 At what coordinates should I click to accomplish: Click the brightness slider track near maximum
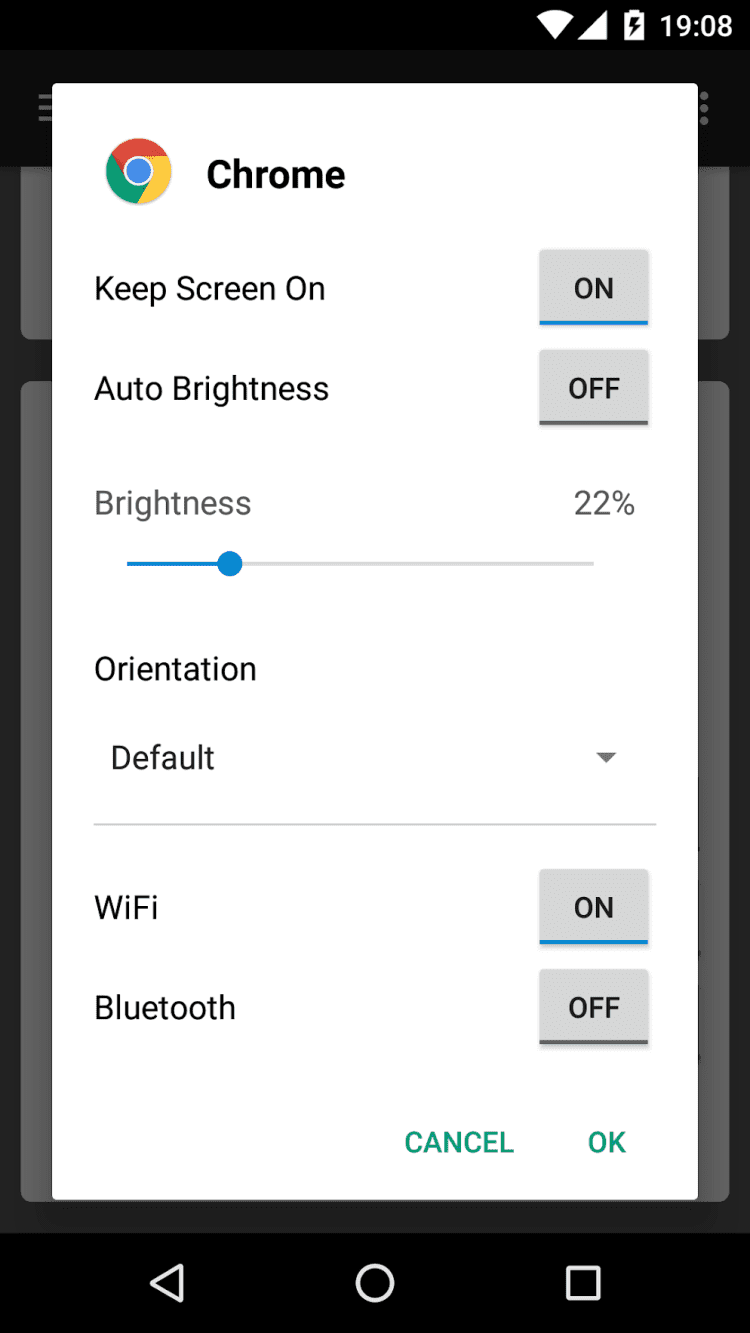580,564
